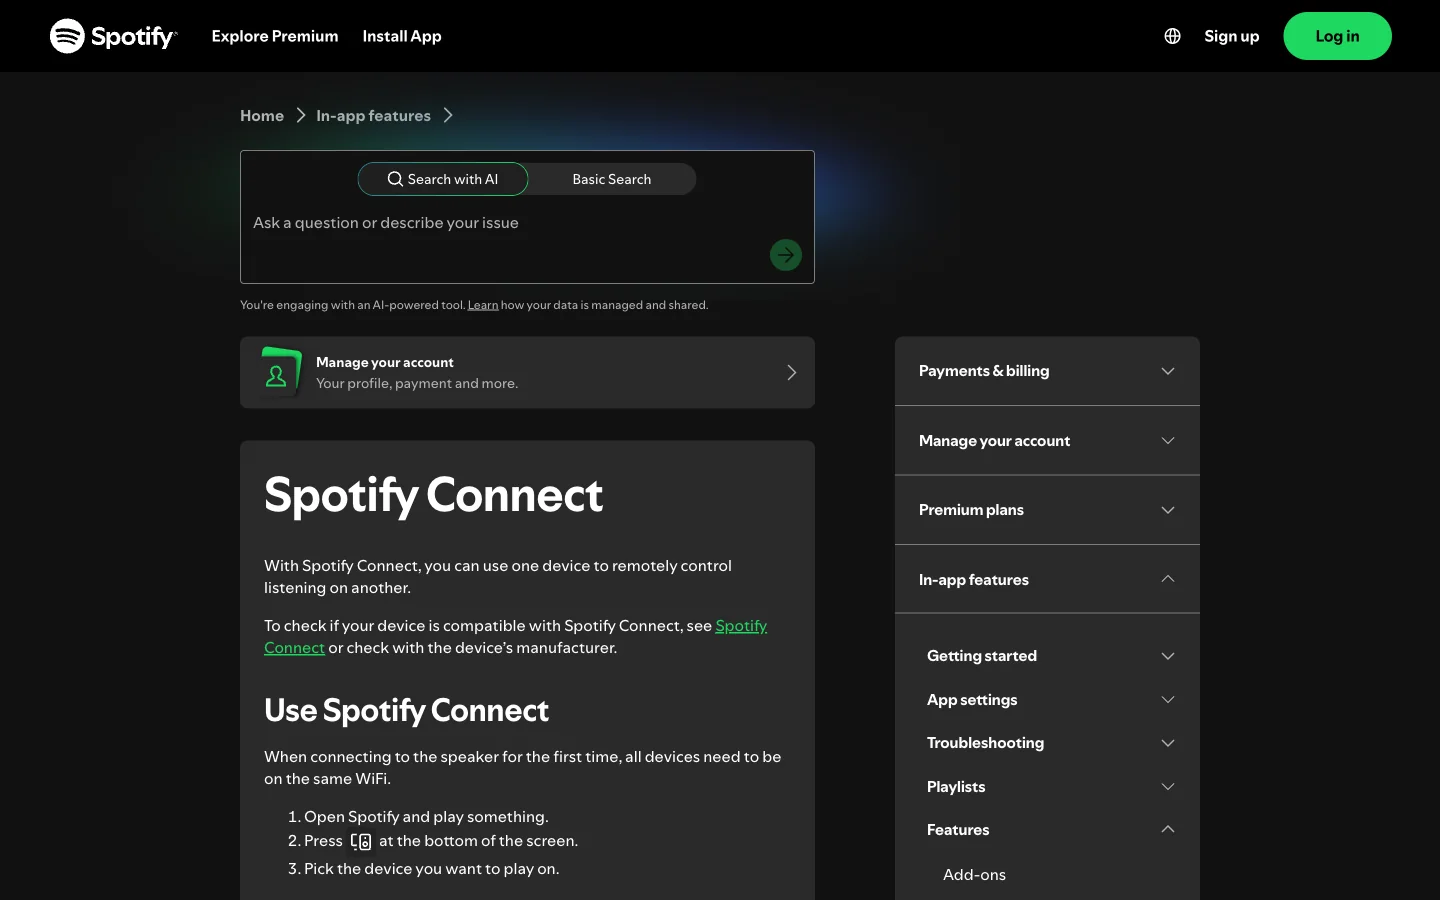1440x900 pixels.
Task: Expand the Troubleshooting submenu
Action: (x=1051, y=743)
